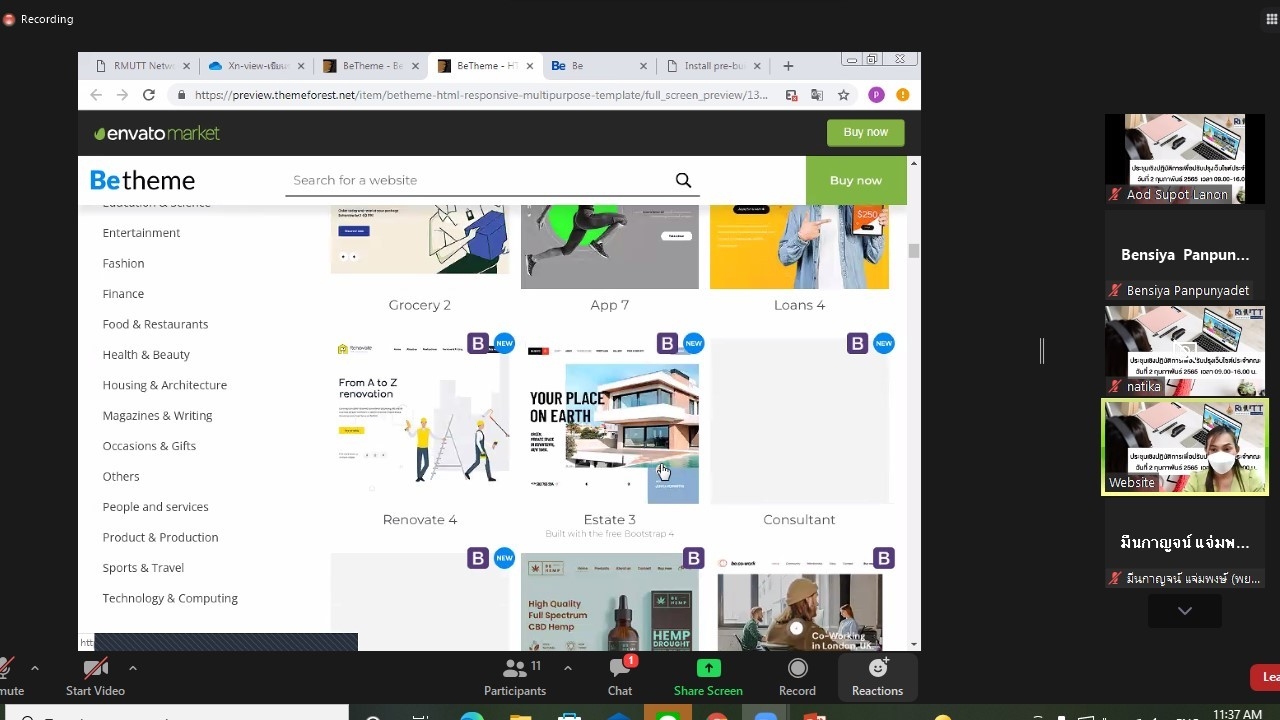Select Occasions & Gifts category
The height and width of the screenshot is (720, 1280).
149,446
